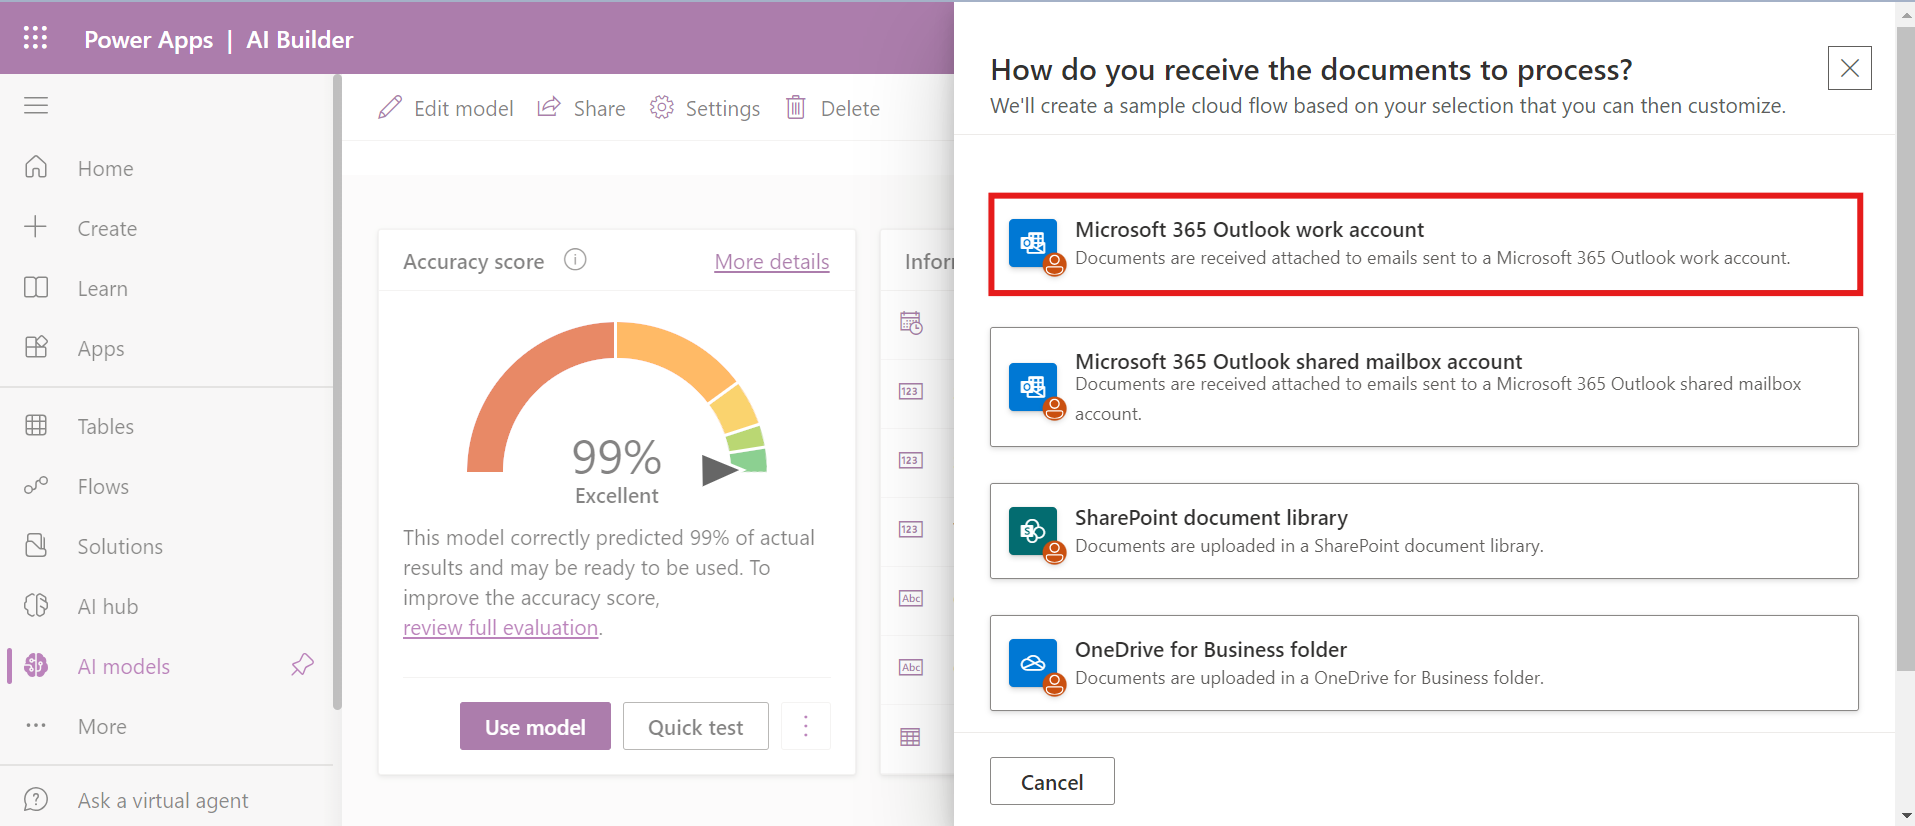The width and height of the screenshot is (1915, 826).
Task: Select Microsoft 365 Outlook work account option
Action: (1424, 244)
